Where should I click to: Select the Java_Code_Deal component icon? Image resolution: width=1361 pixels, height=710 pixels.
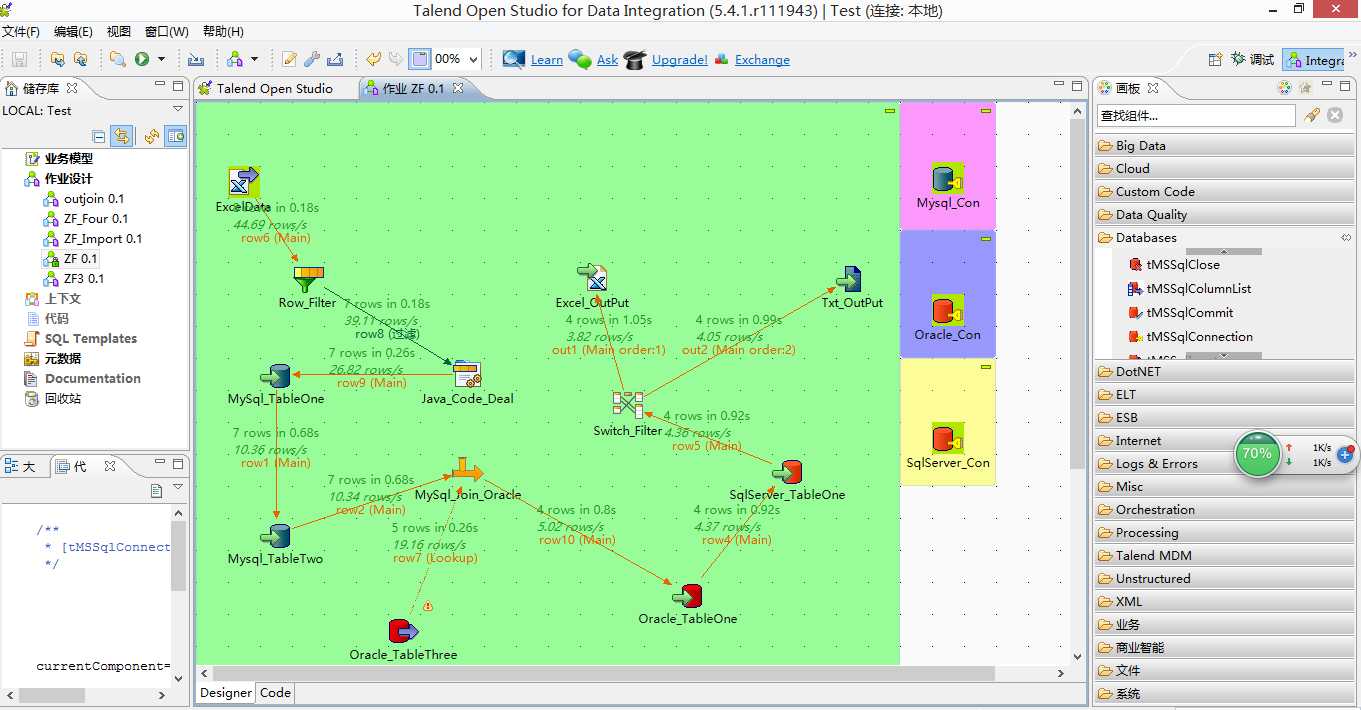point(467,375)
